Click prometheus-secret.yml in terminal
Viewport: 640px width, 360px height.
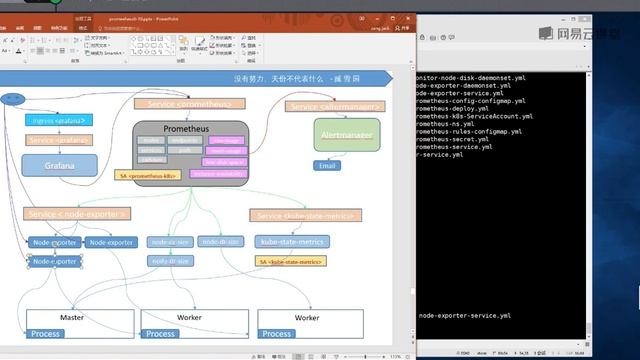tap(453, 139)
